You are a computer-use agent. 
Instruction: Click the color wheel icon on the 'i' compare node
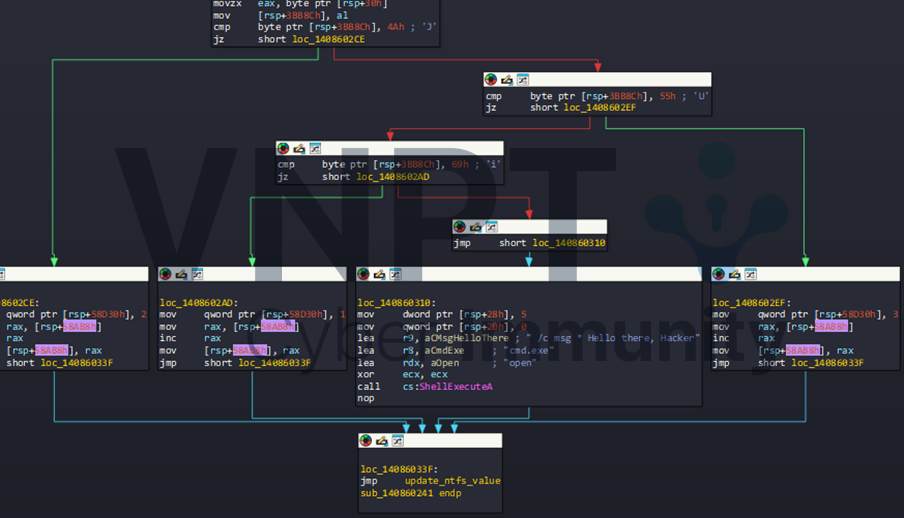(x=283, y=148)
